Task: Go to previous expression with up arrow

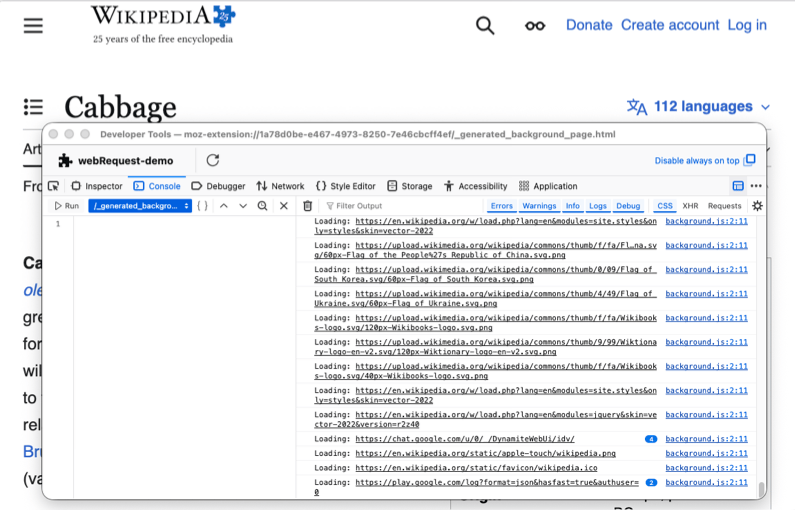Action: [224, 206]
